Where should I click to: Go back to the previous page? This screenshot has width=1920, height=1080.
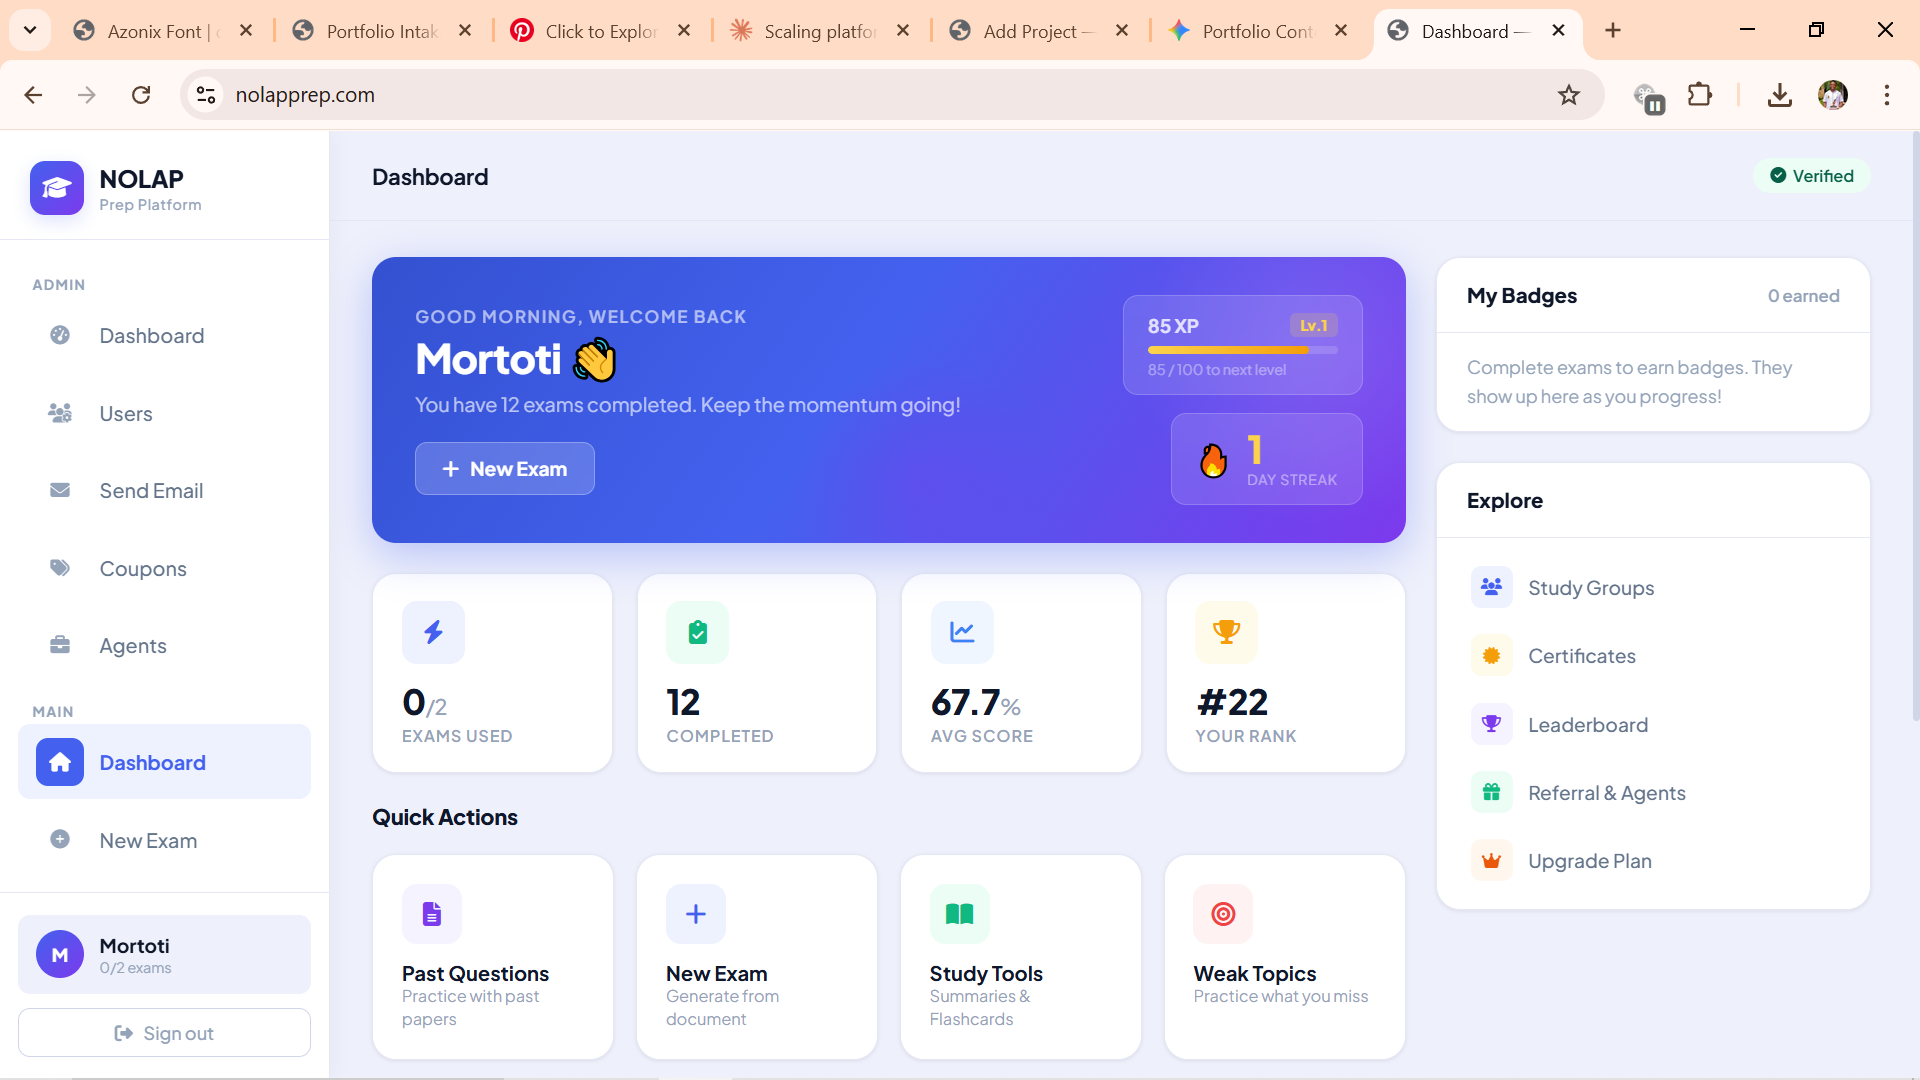click(33, 95)
